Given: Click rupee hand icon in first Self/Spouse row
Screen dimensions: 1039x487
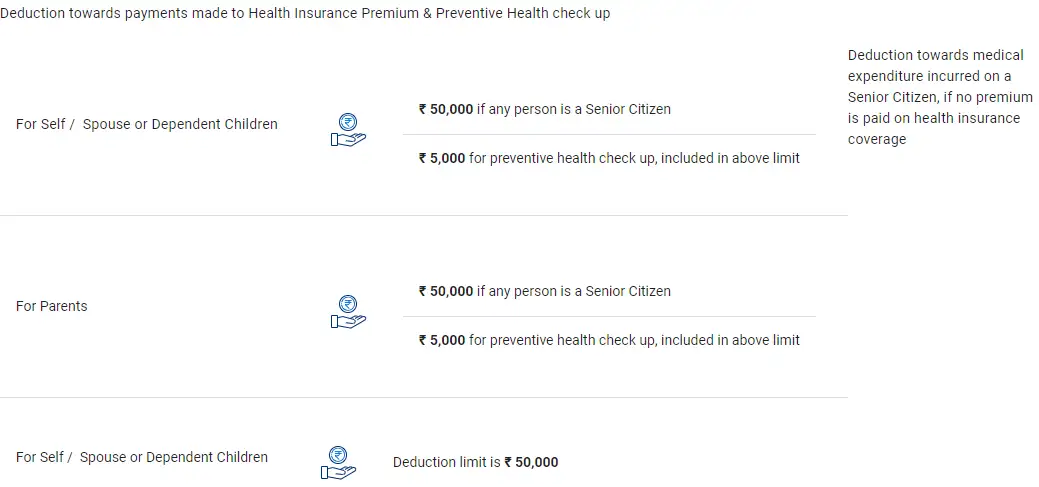Looking at the screenshot, I should click(x=348, y=130).
